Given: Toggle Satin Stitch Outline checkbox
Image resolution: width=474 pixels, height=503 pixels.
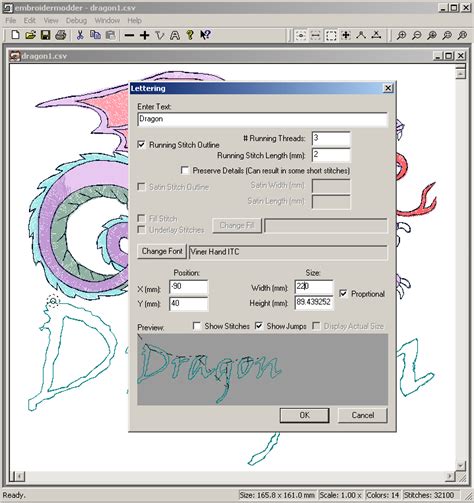Looking at the screenshot, I should coord(141,187).
